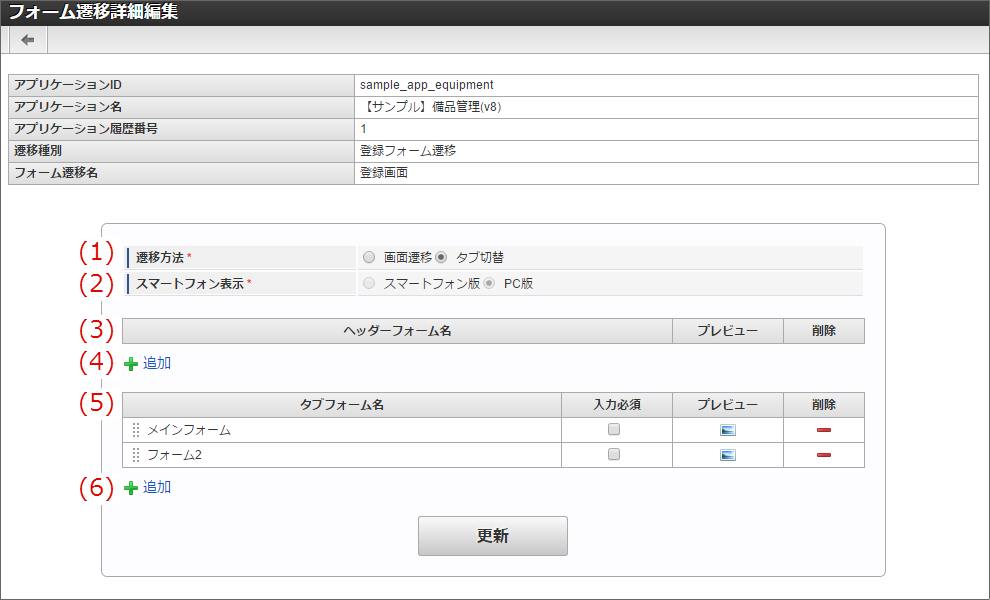Image resolution: width=990 pixels, height=600 pixels.
Task: Click the drag handle of フォーム2
Action: pos(137,455)
